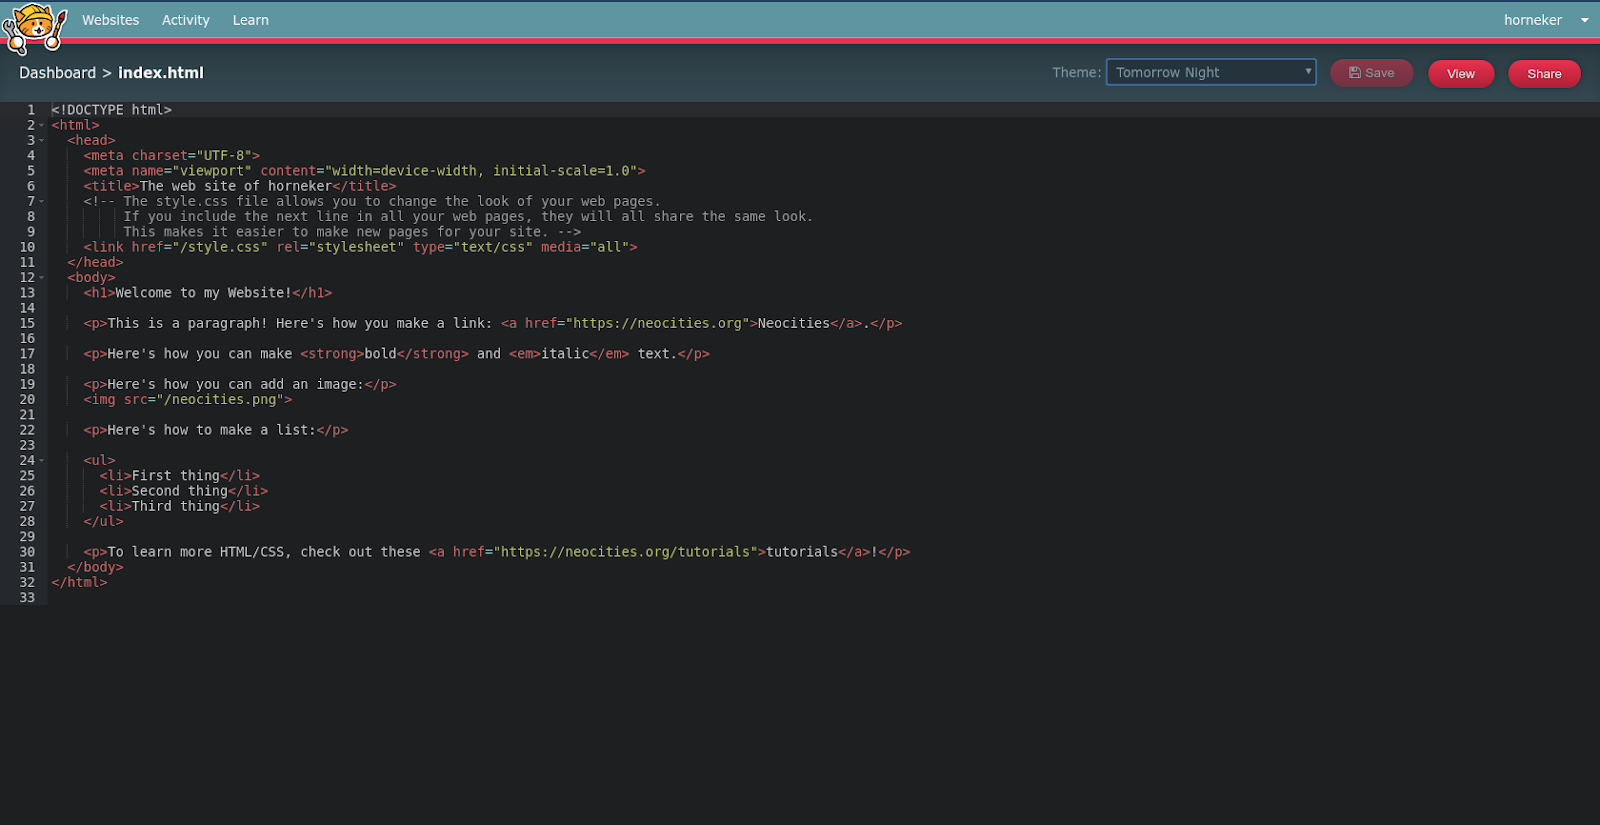The height and width of the screenshot is (825, 1600).
Task: Click the account dropdown caret arrow
Action: (1584, 20)
